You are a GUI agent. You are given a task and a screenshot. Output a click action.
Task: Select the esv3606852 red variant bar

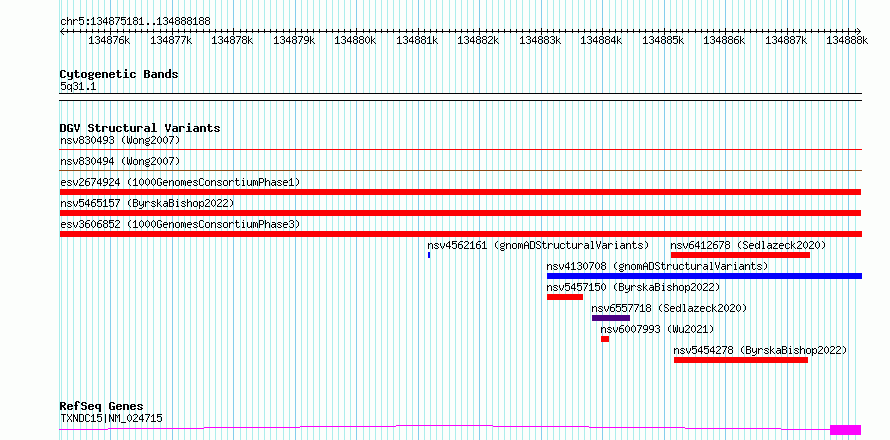(460, 234)
